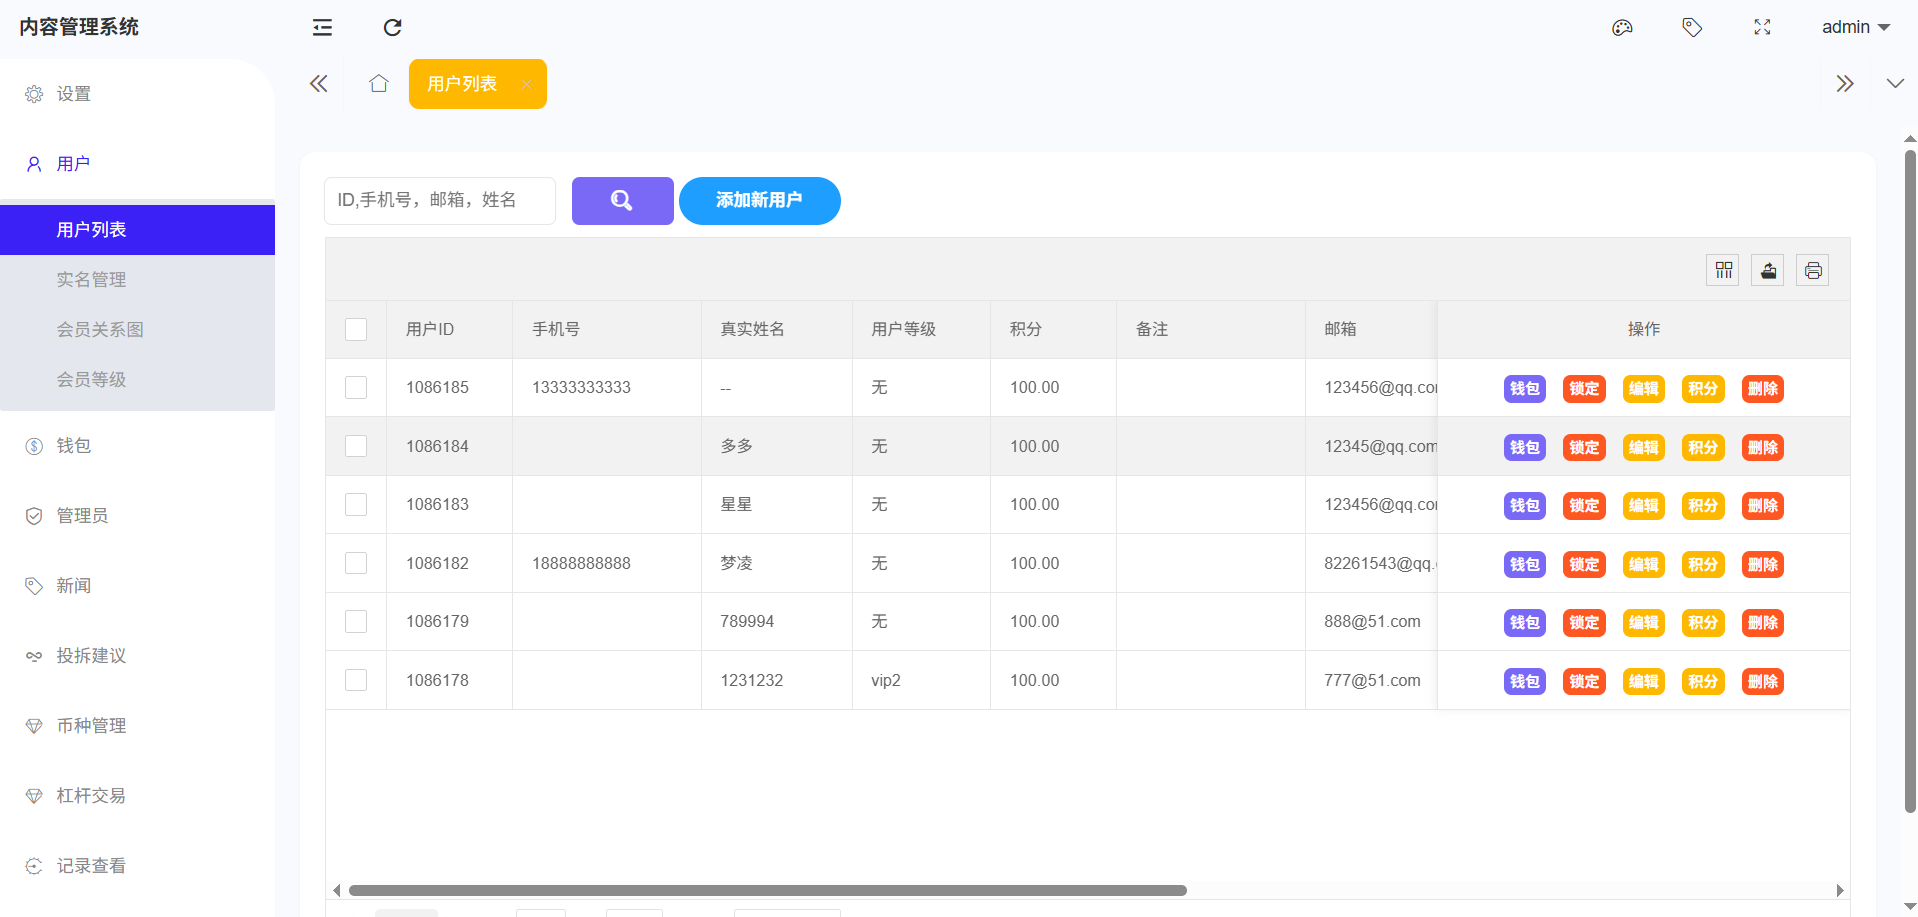The width and height of the screenshot is (1918, 917).
Task: Click the sidebar collapse menu icon
Action: click(x=322, y=27)
